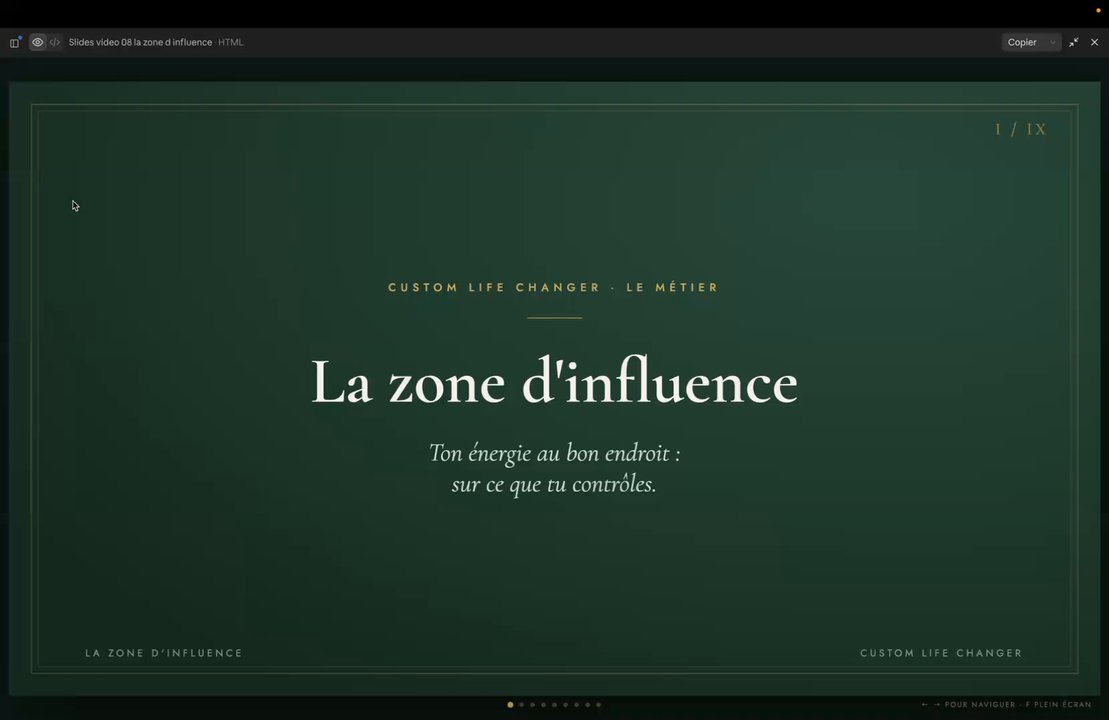Click the footer text Custom Life Changer
Image resolution: width=1109 pixels, height=720 pixels.
point(941,653)
